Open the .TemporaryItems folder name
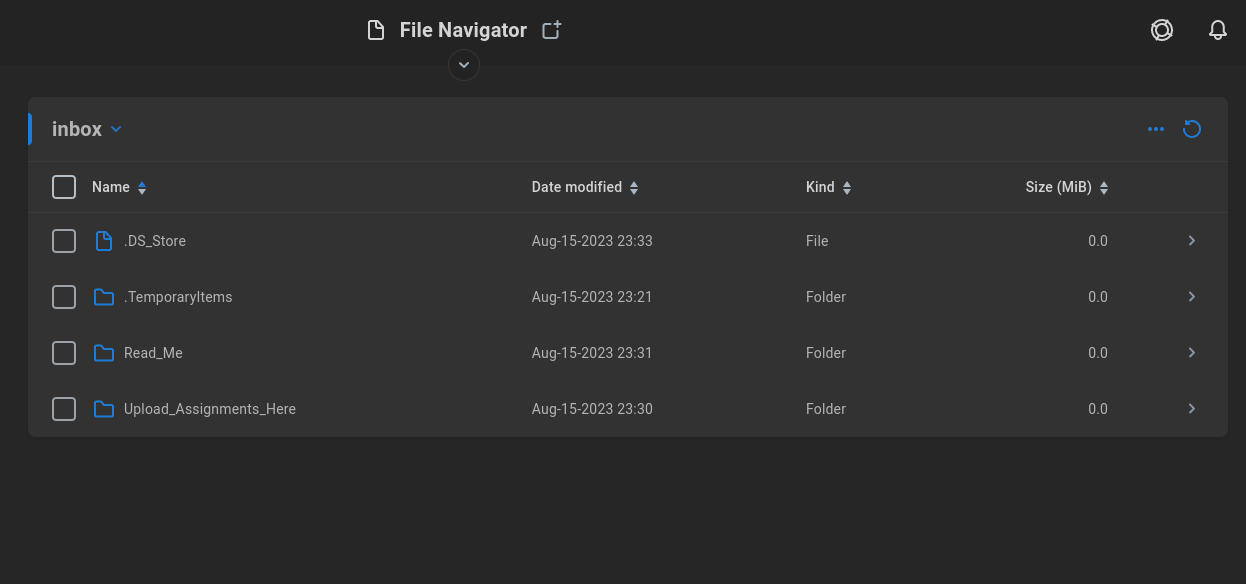This screenshot has height=584, width=1246. [x=178, y=297]
